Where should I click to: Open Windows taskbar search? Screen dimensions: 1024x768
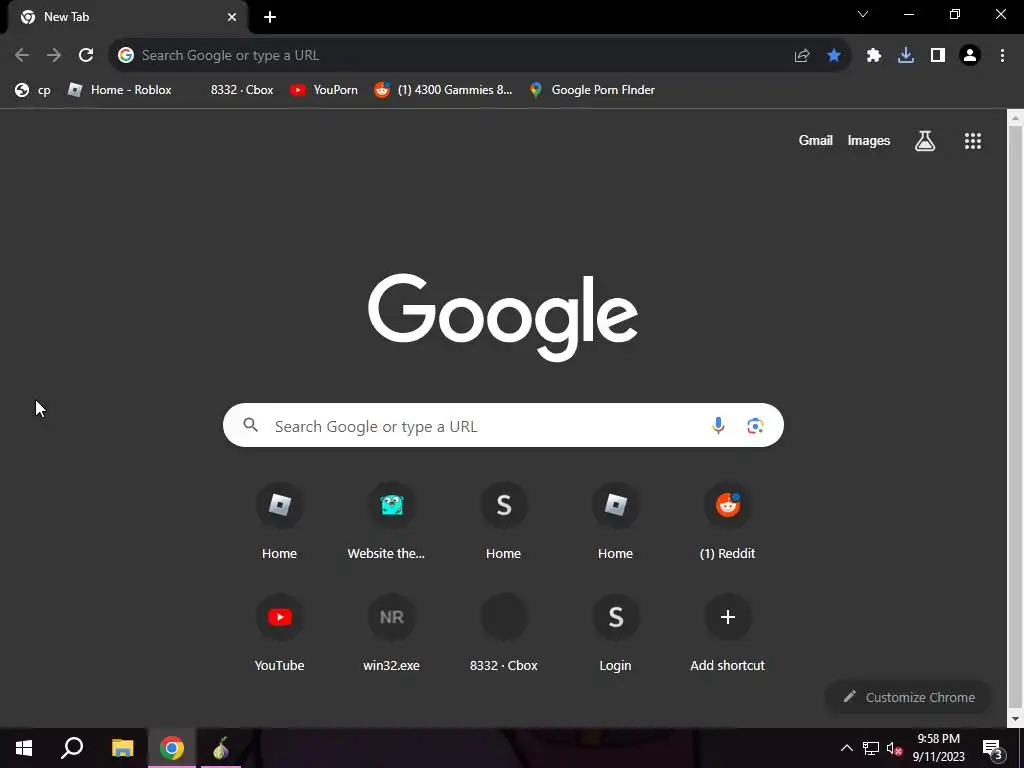pos(72,748)
